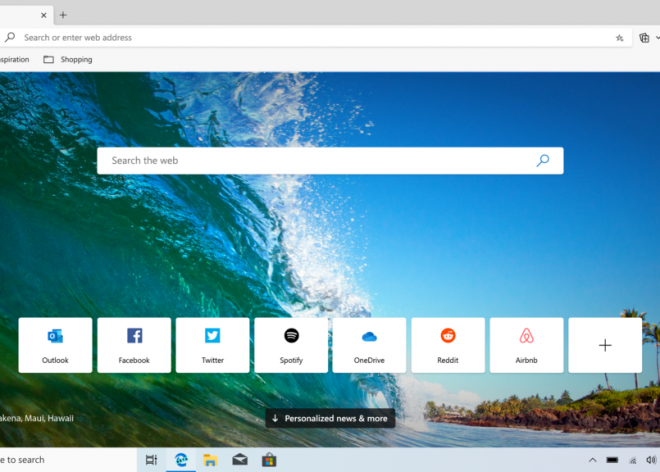Open a new tab with plus button

pyautogui.click(x=63, y=15)
